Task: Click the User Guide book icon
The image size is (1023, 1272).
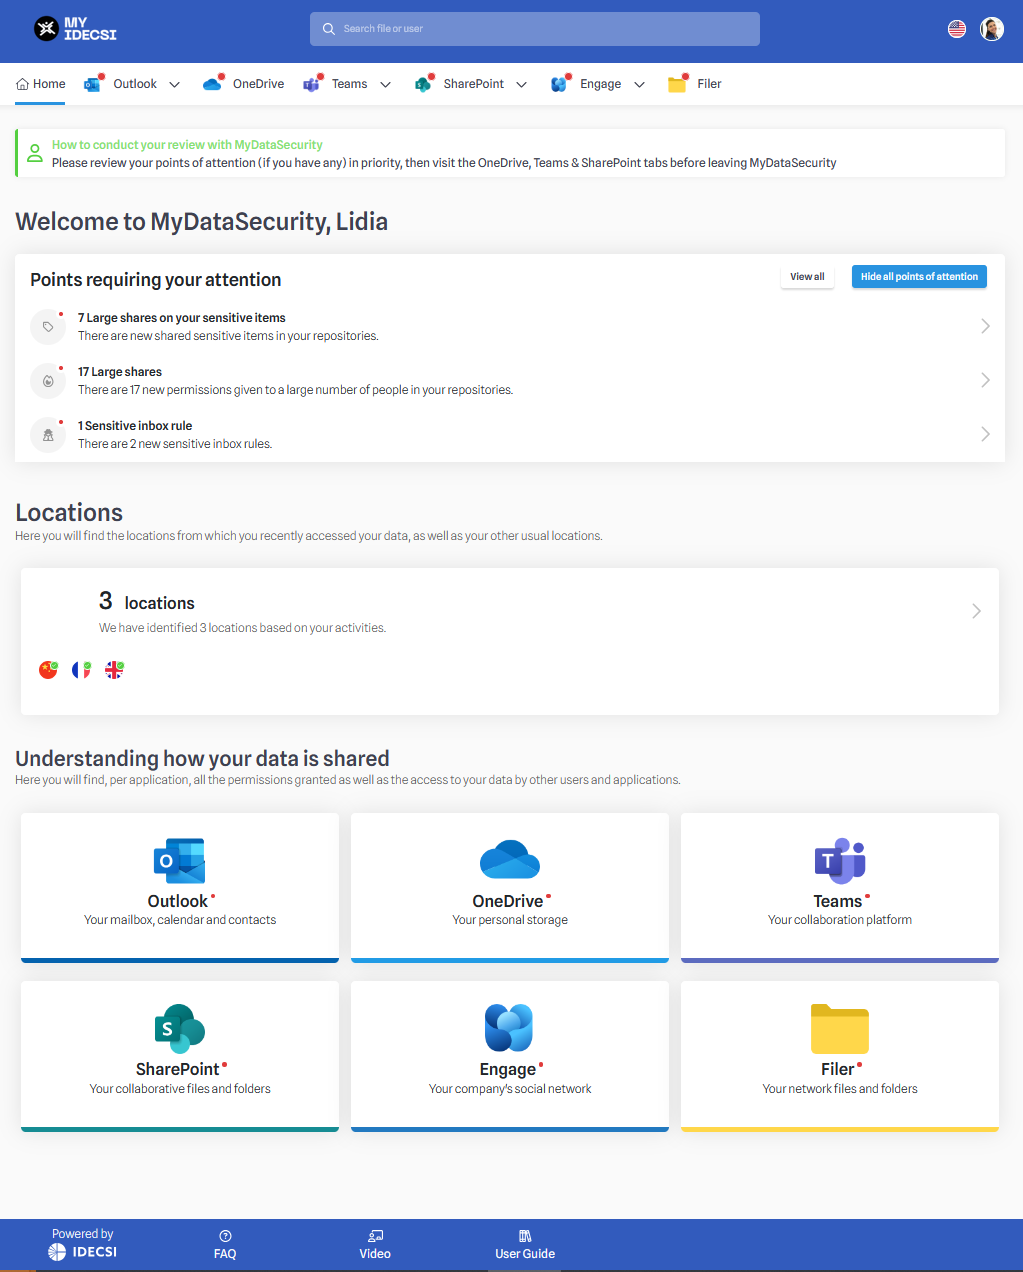Action: tap(525, 1236)
